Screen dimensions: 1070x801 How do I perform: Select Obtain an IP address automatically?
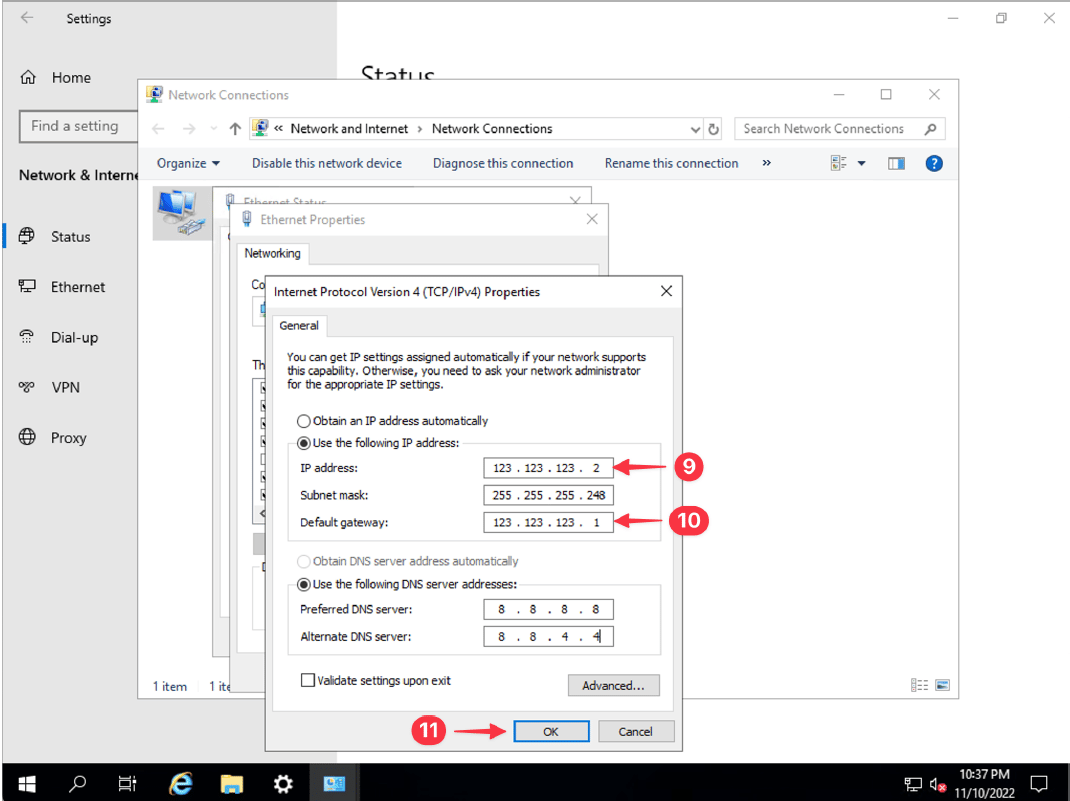[x=304, y=421]
